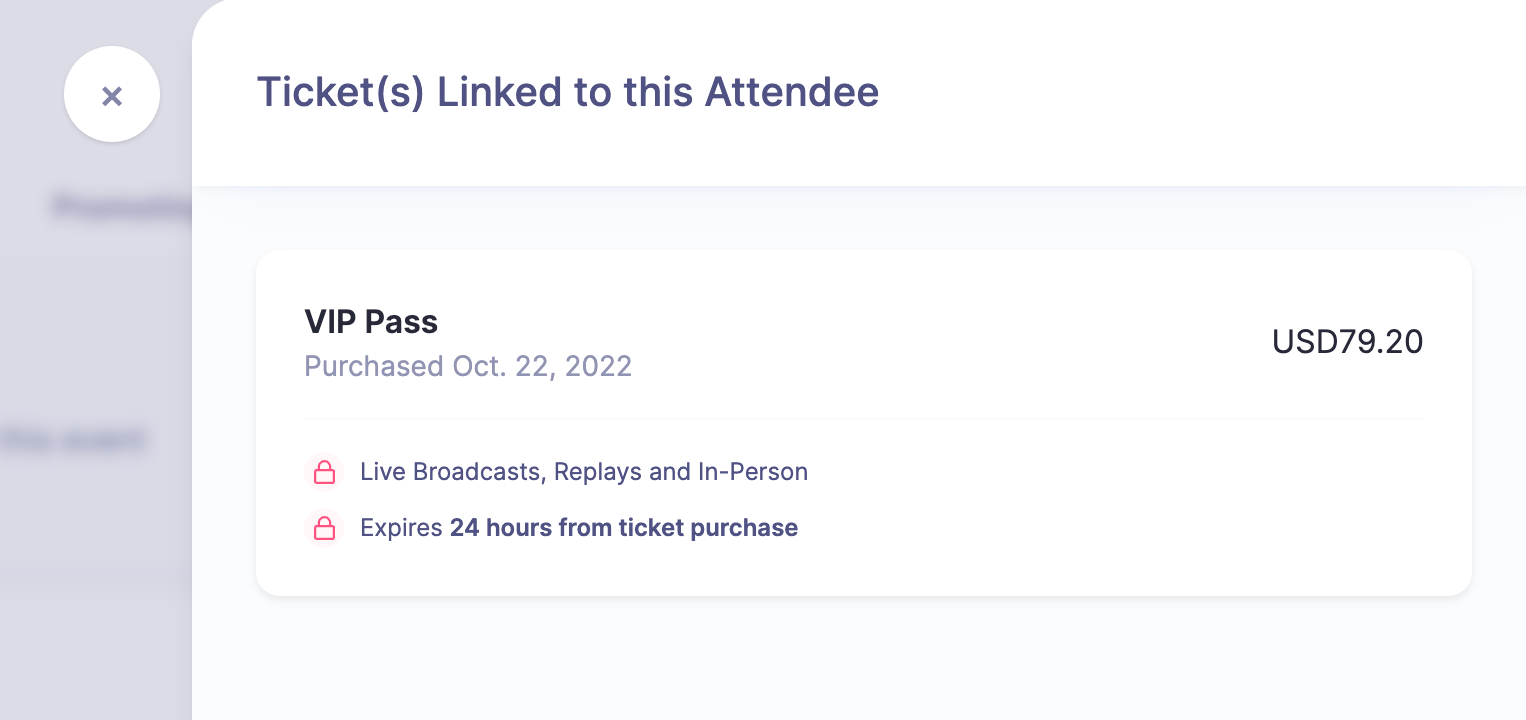Select the VIP Pass ticket name
1526x720 pixels.
(x=371, y=322)
